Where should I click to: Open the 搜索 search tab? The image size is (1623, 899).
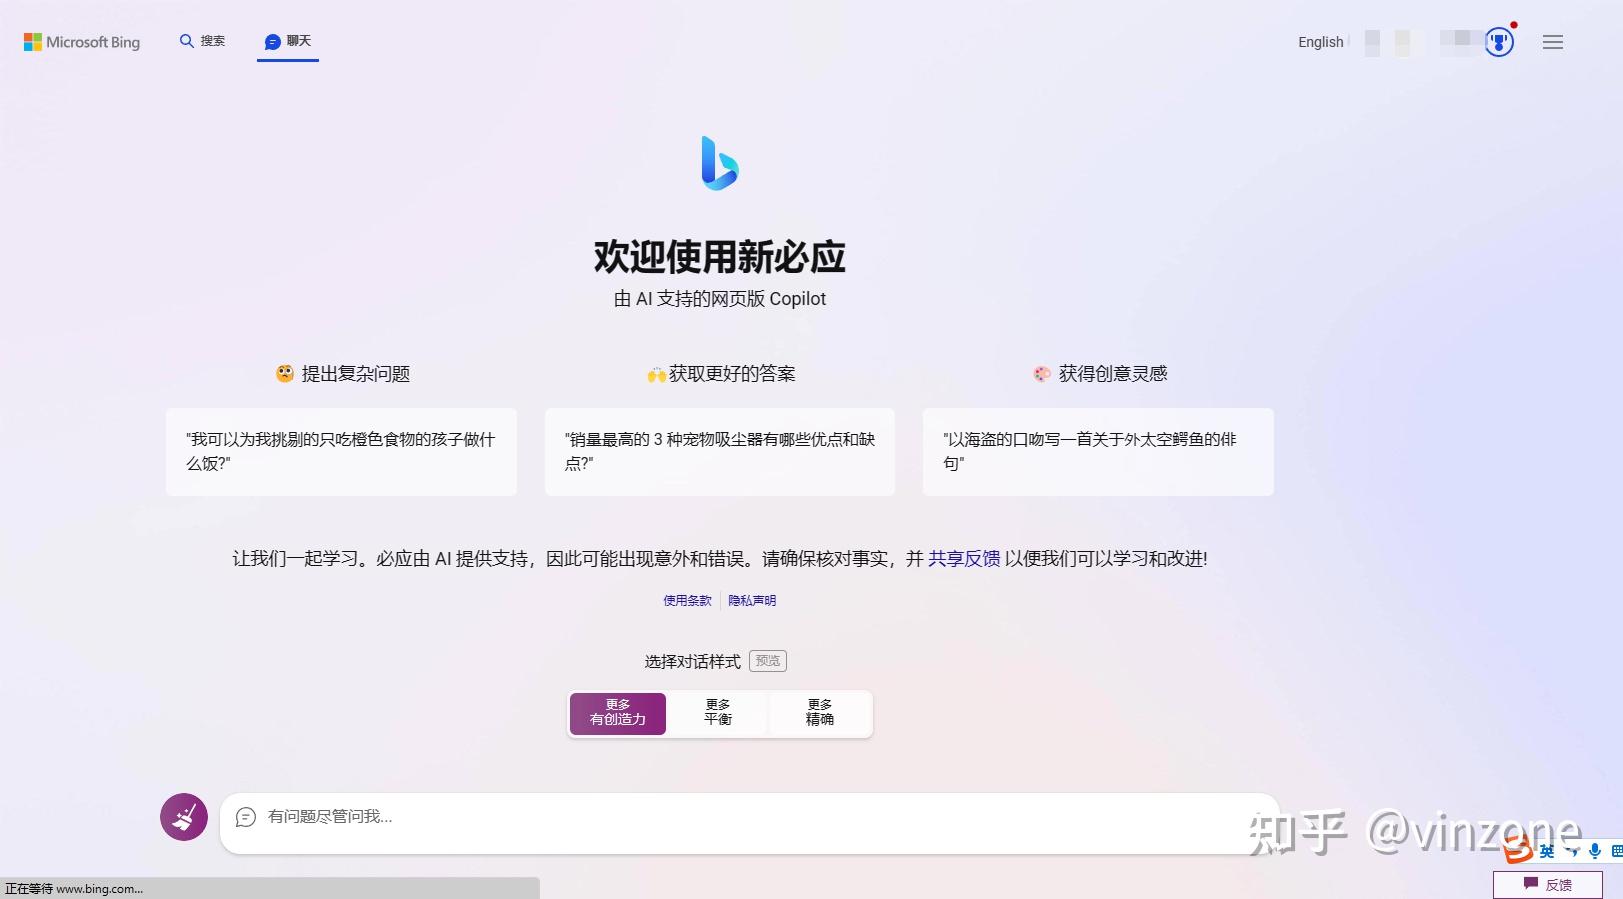(202, 41)
